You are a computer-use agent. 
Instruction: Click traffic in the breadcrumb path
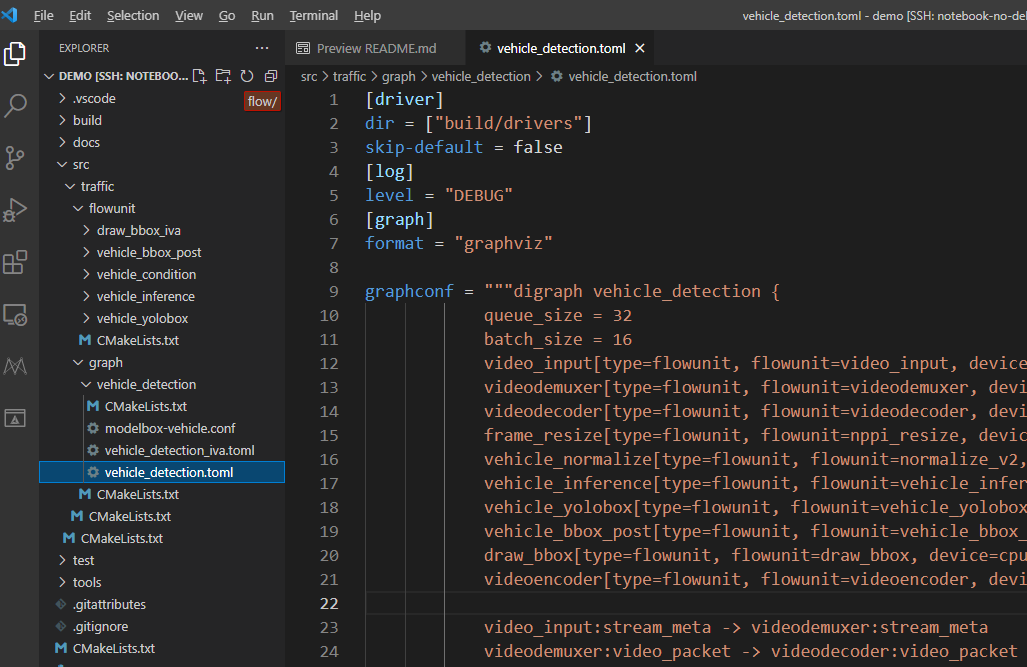click(x=349, y=77)
